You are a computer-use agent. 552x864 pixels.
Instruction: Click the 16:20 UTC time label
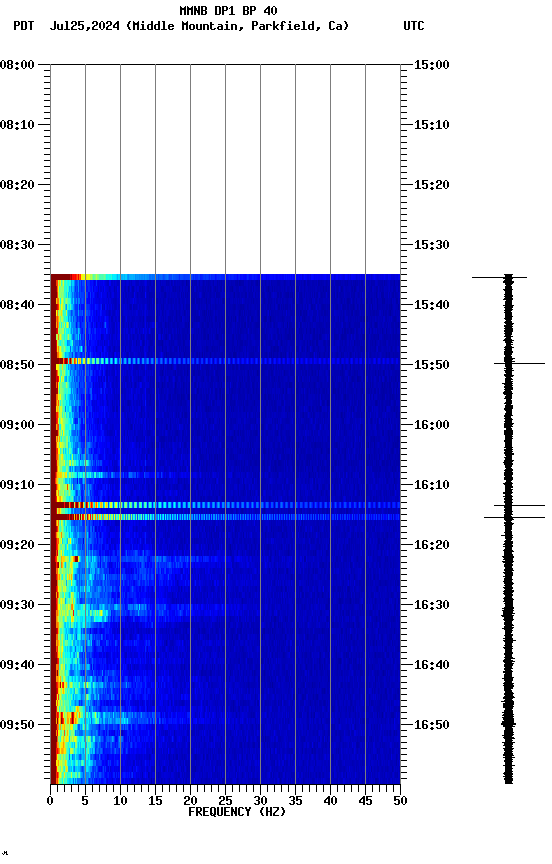(432, 545)
